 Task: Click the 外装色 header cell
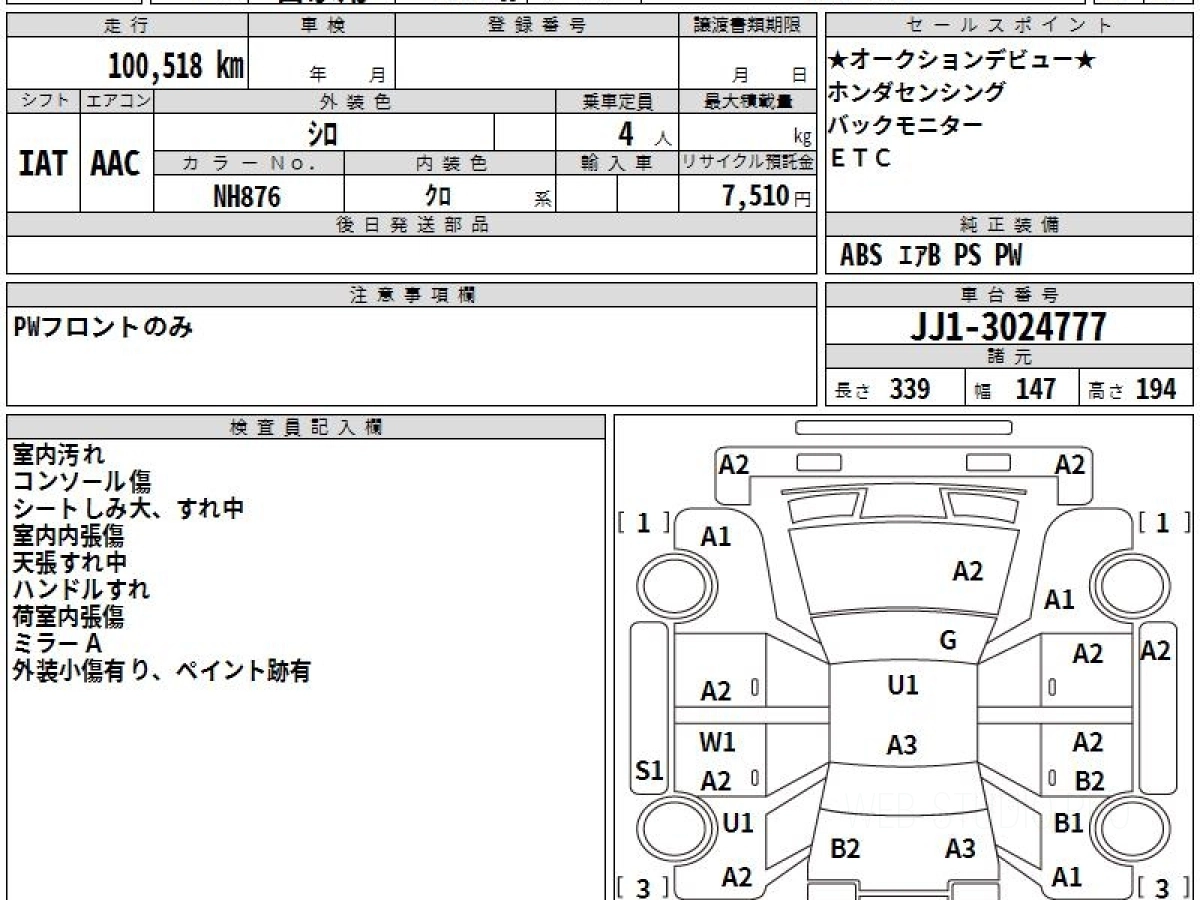tap(355, 101)
